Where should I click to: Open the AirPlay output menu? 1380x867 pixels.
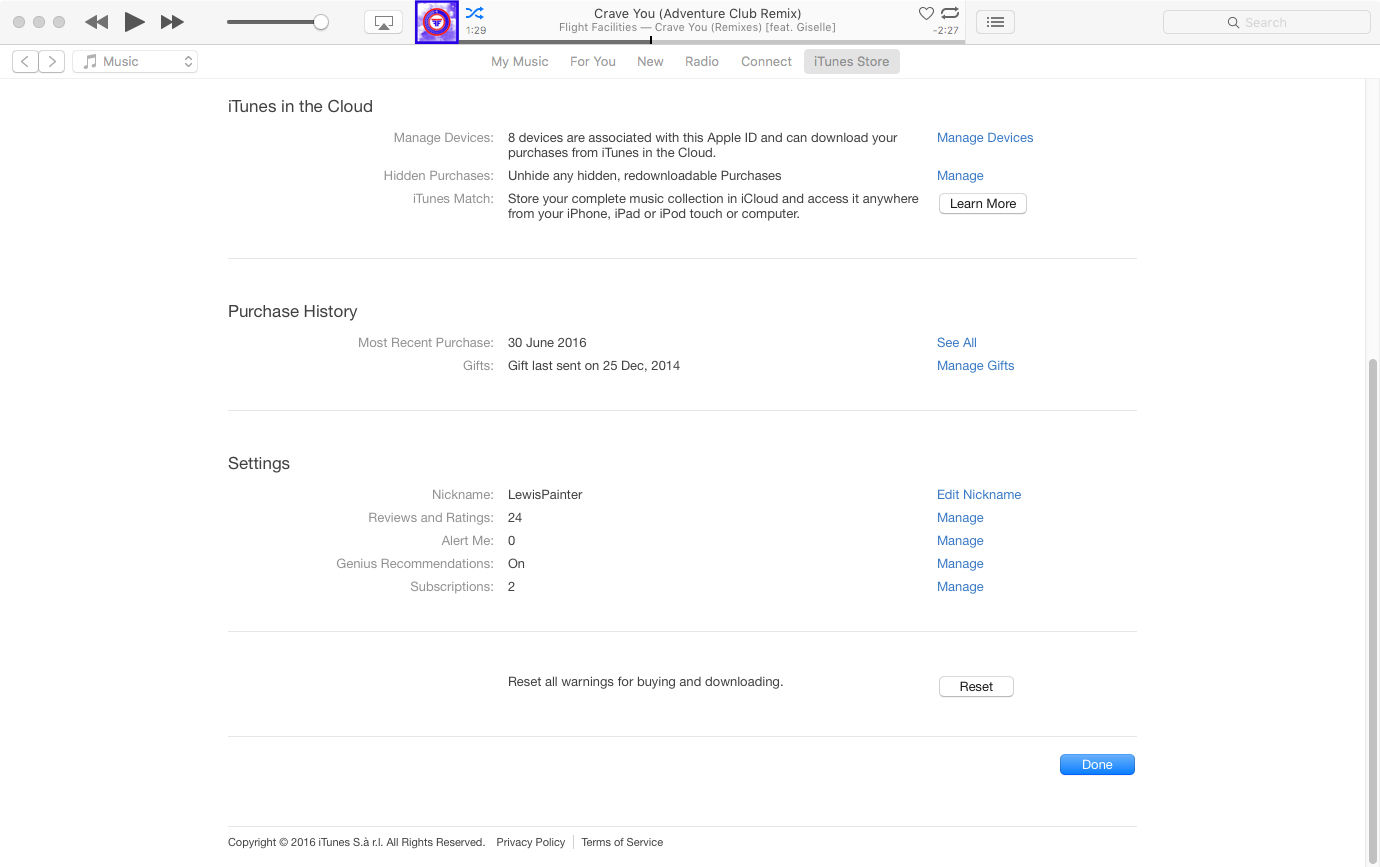[383, 22]
